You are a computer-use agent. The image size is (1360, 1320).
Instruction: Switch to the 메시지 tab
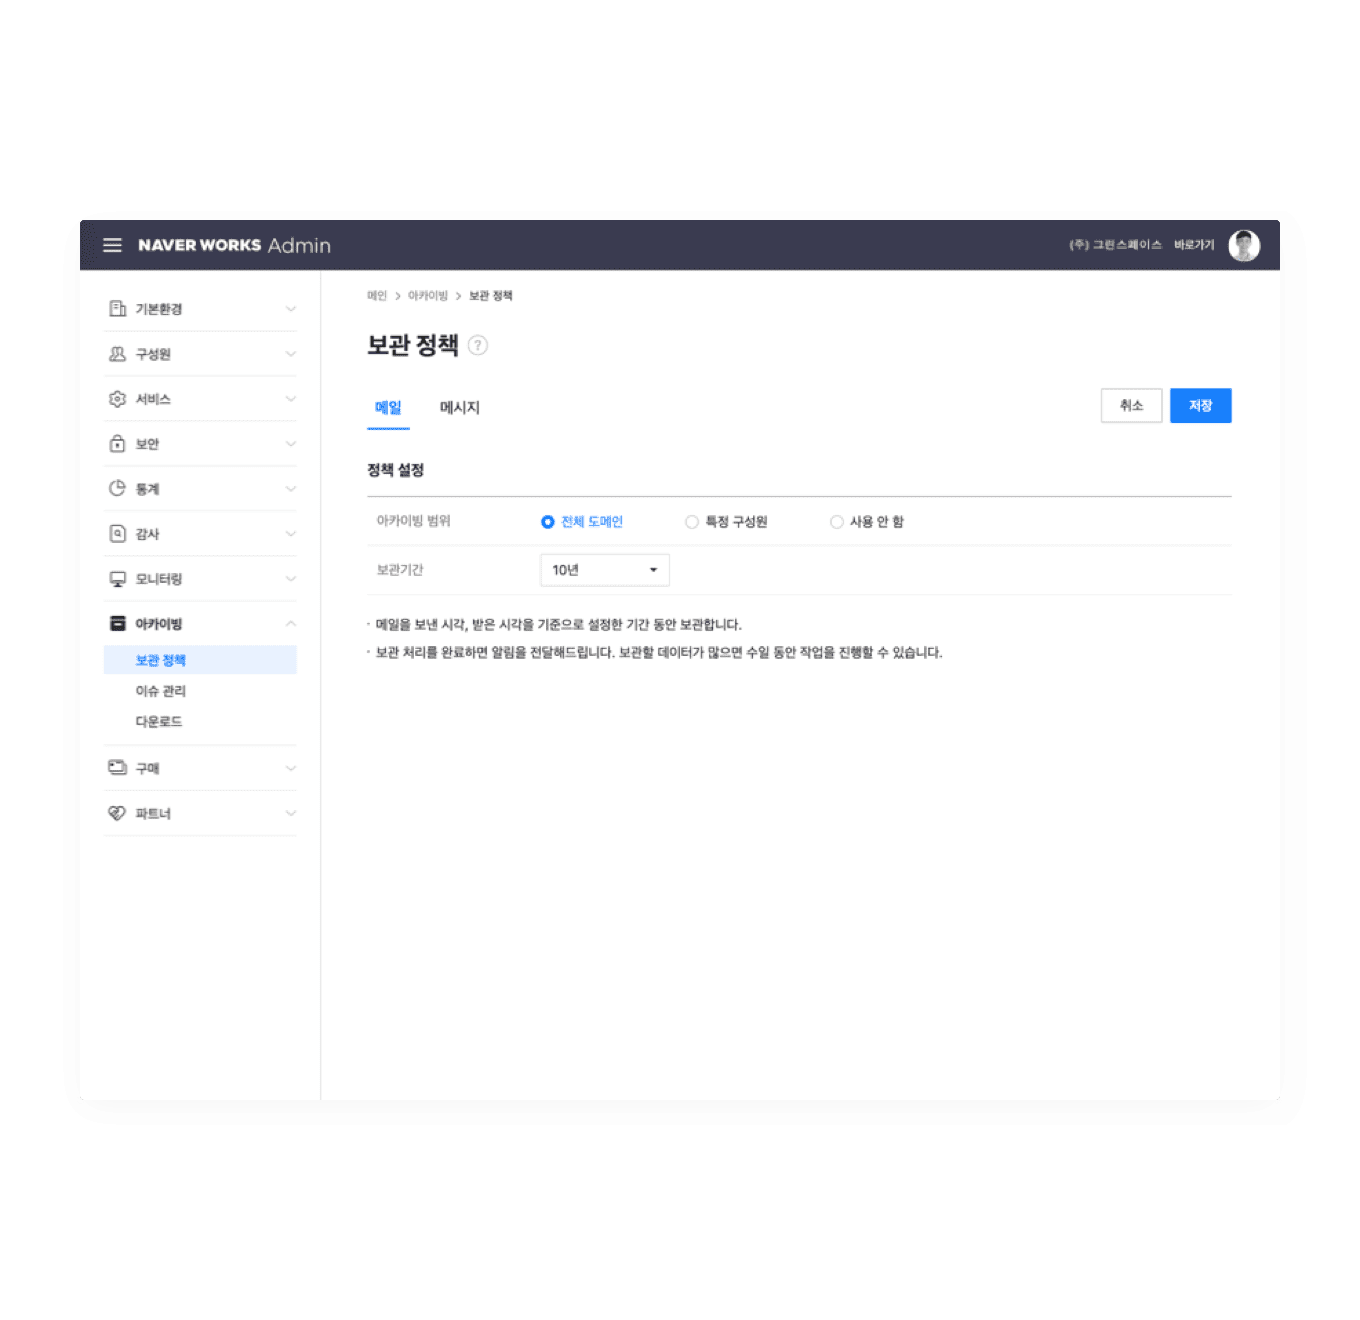(x=460, y=408)
